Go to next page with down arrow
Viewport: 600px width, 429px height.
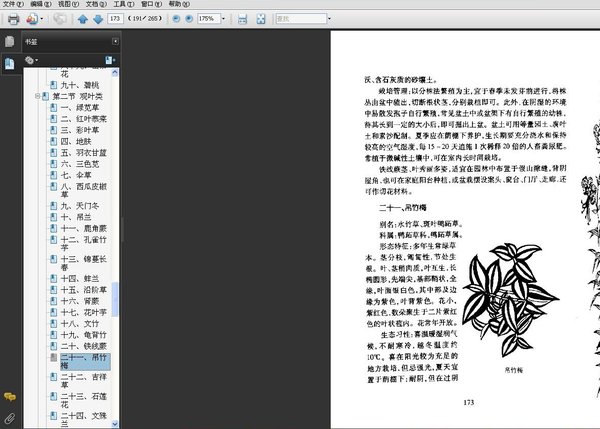pyautogui.click(x=98, y=19)
